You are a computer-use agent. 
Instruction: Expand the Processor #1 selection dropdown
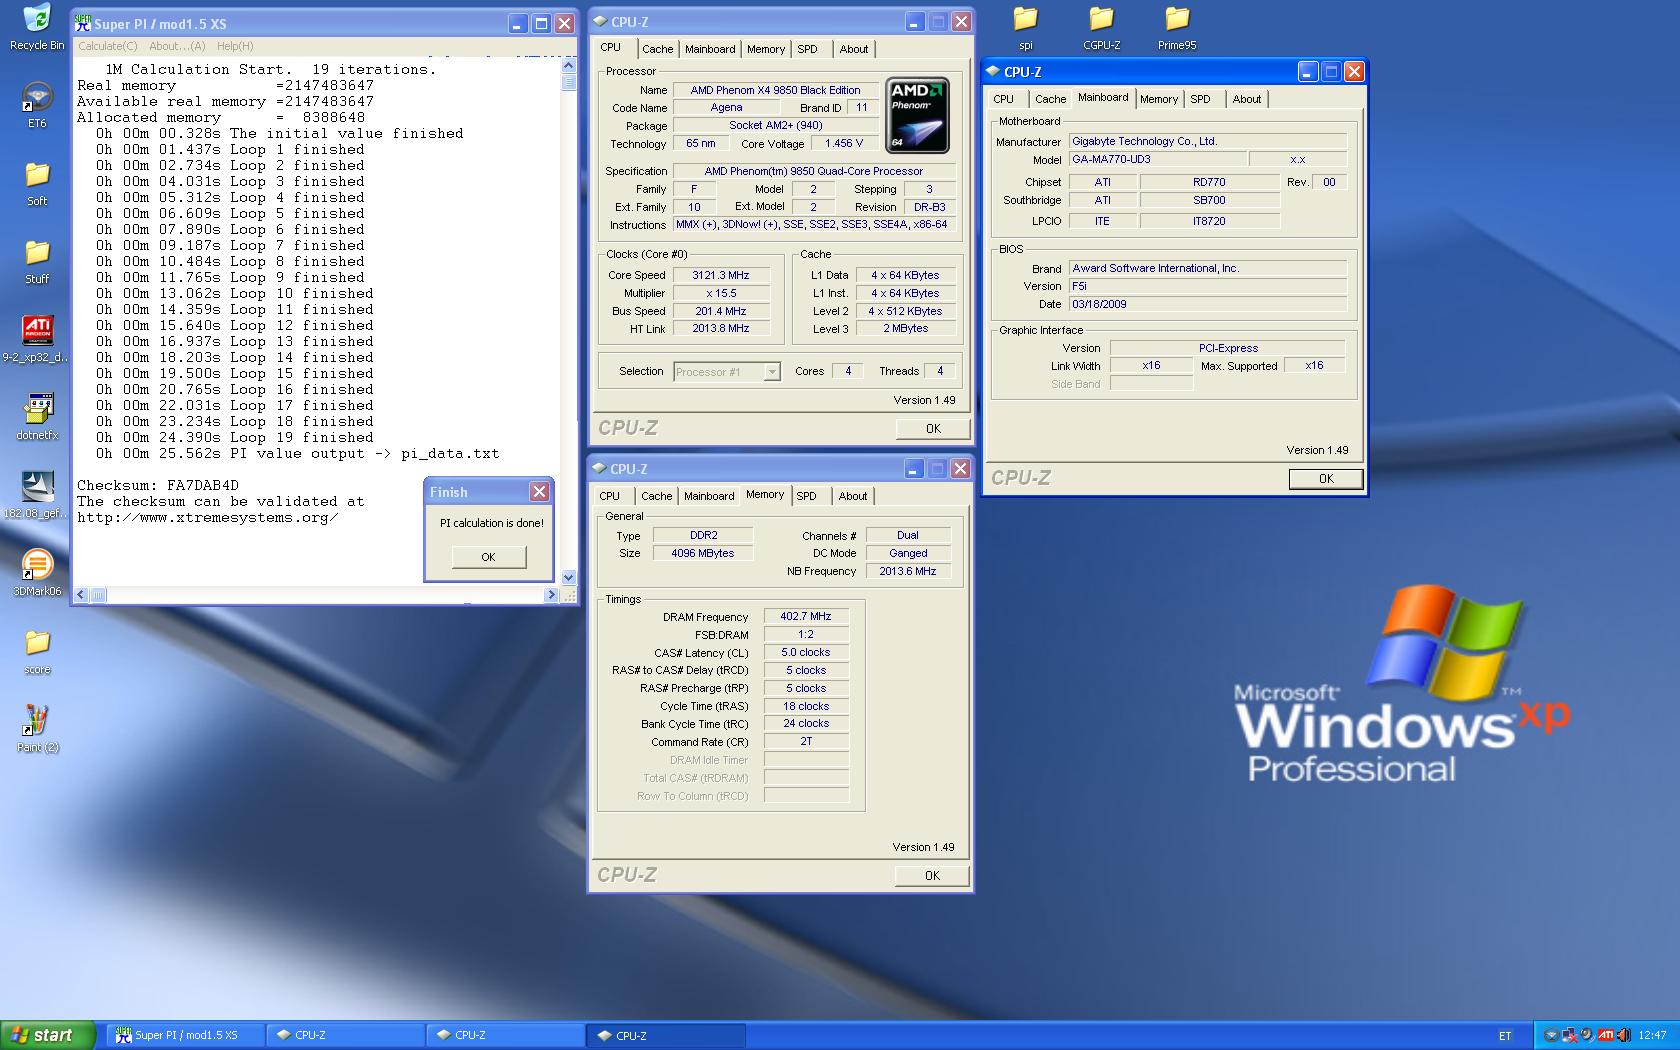[x=772, y=372]
